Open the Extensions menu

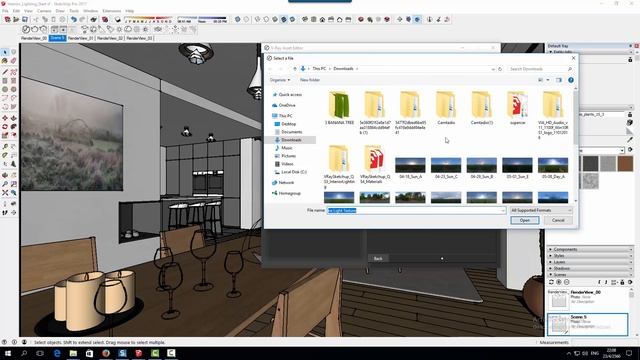(x=111, y=11)
